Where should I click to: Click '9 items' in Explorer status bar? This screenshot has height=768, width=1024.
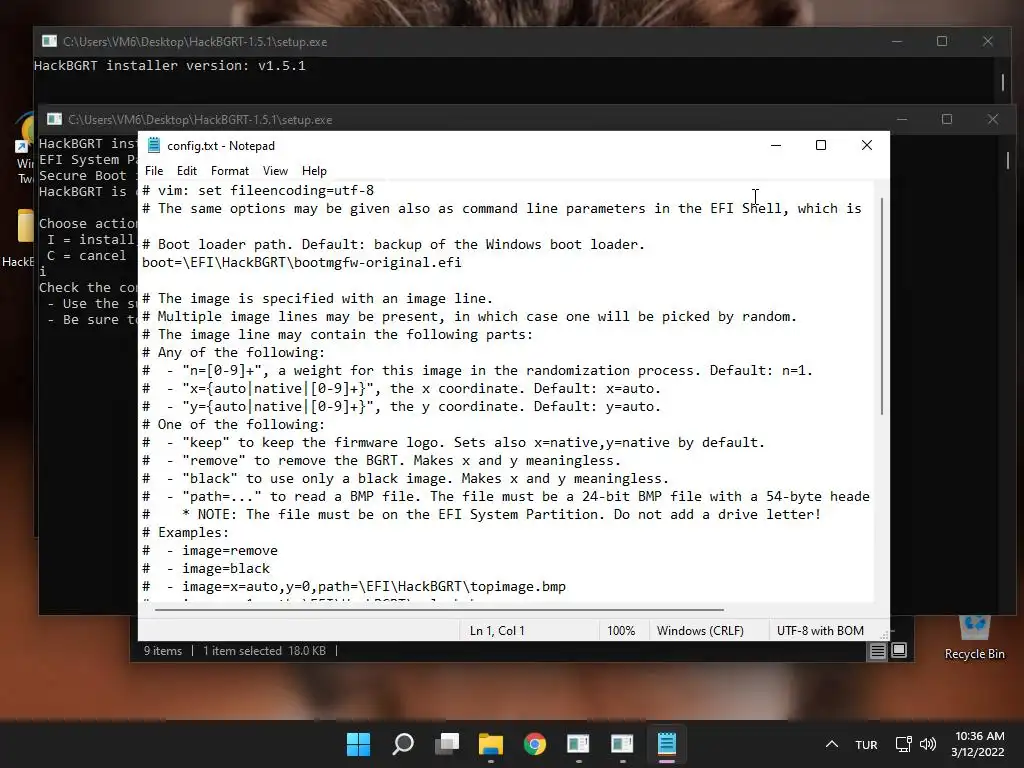163,650
